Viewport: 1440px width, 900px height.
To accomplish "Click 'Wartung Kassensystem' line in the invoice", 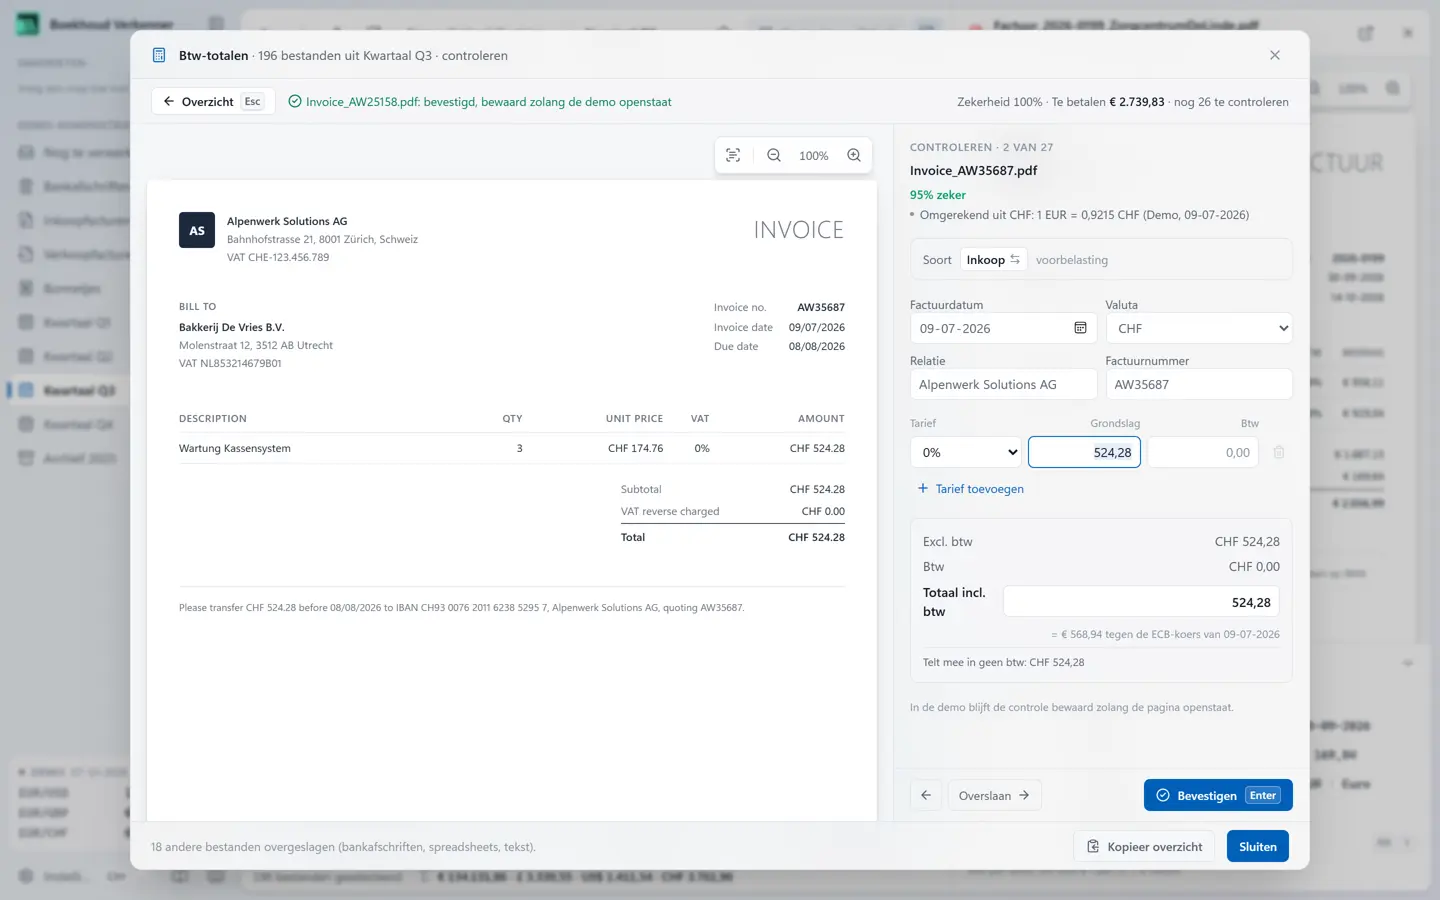I will (235, 448).
